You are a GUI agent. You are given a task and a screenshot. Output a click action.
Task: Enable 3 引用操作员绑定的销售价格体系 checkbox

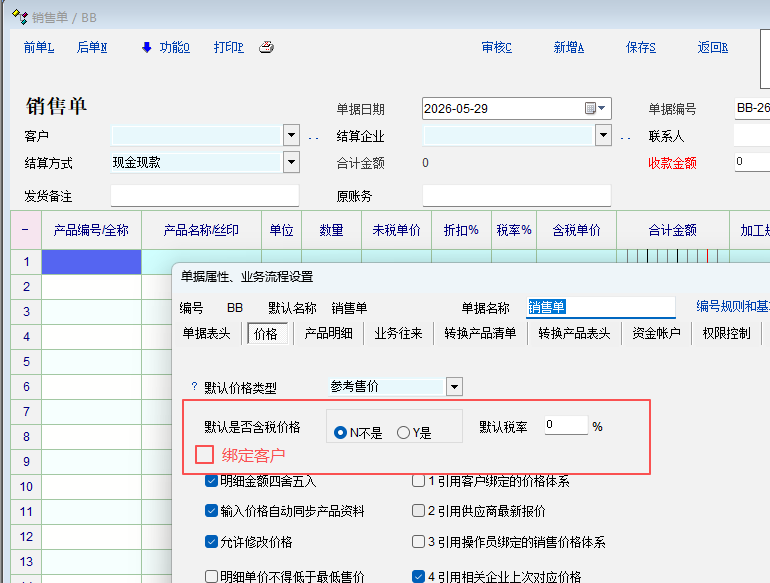tap(418, 542)
